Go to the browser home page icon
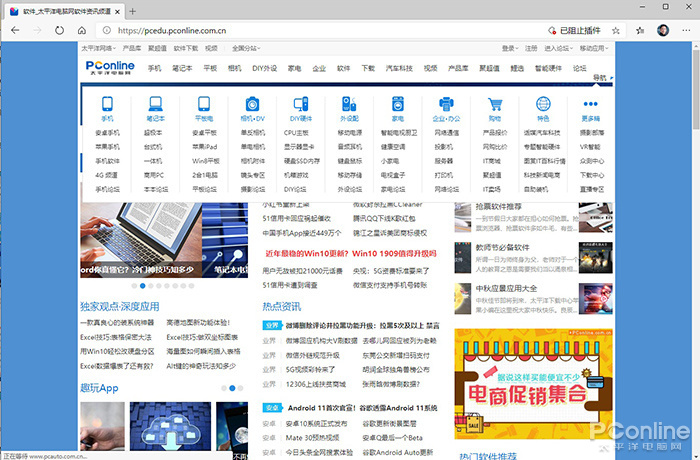700x460 pixels. (82, 31)
